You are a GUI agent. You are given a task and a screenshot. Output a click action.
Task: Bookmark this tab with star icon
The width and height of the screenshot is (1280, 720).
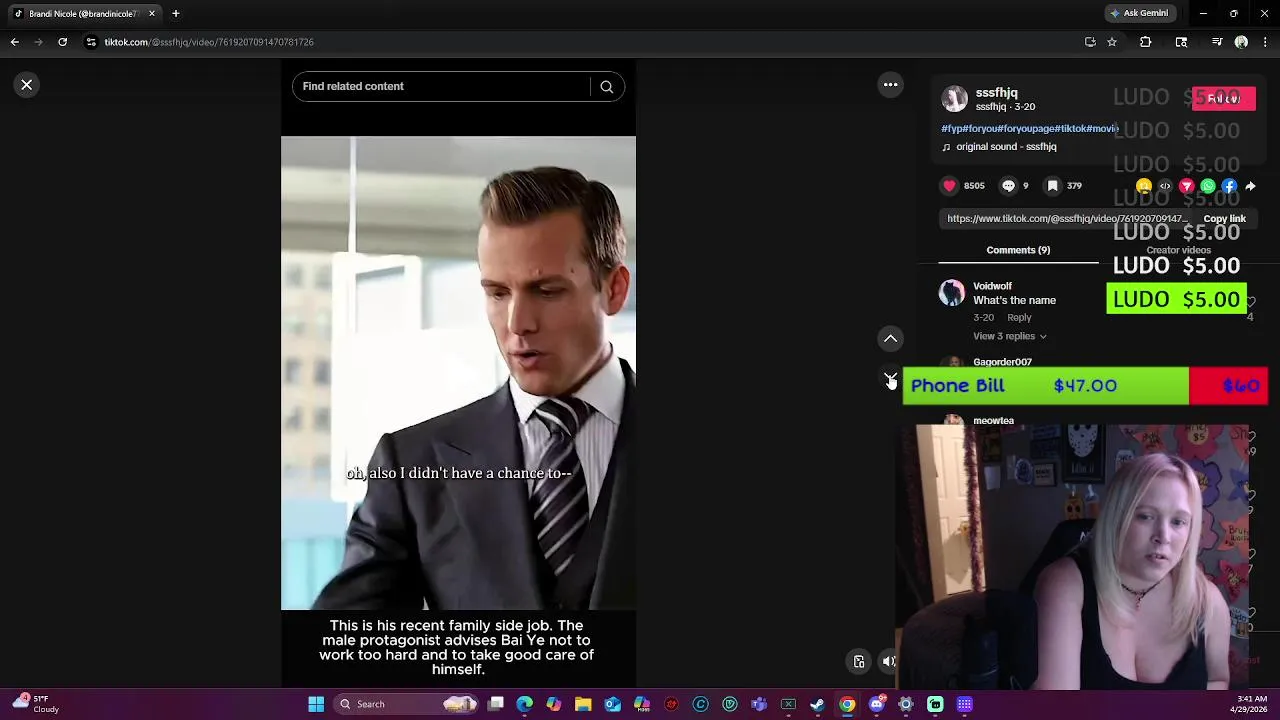coord(1112,42)
